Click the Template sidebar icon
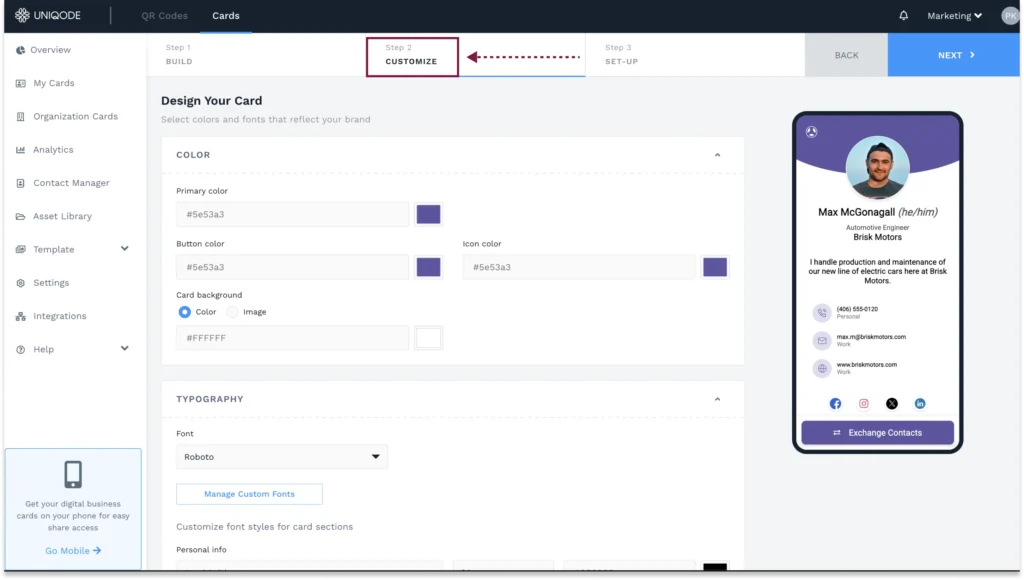This screenshot has height=580, width=1024. tap(20, 250)
